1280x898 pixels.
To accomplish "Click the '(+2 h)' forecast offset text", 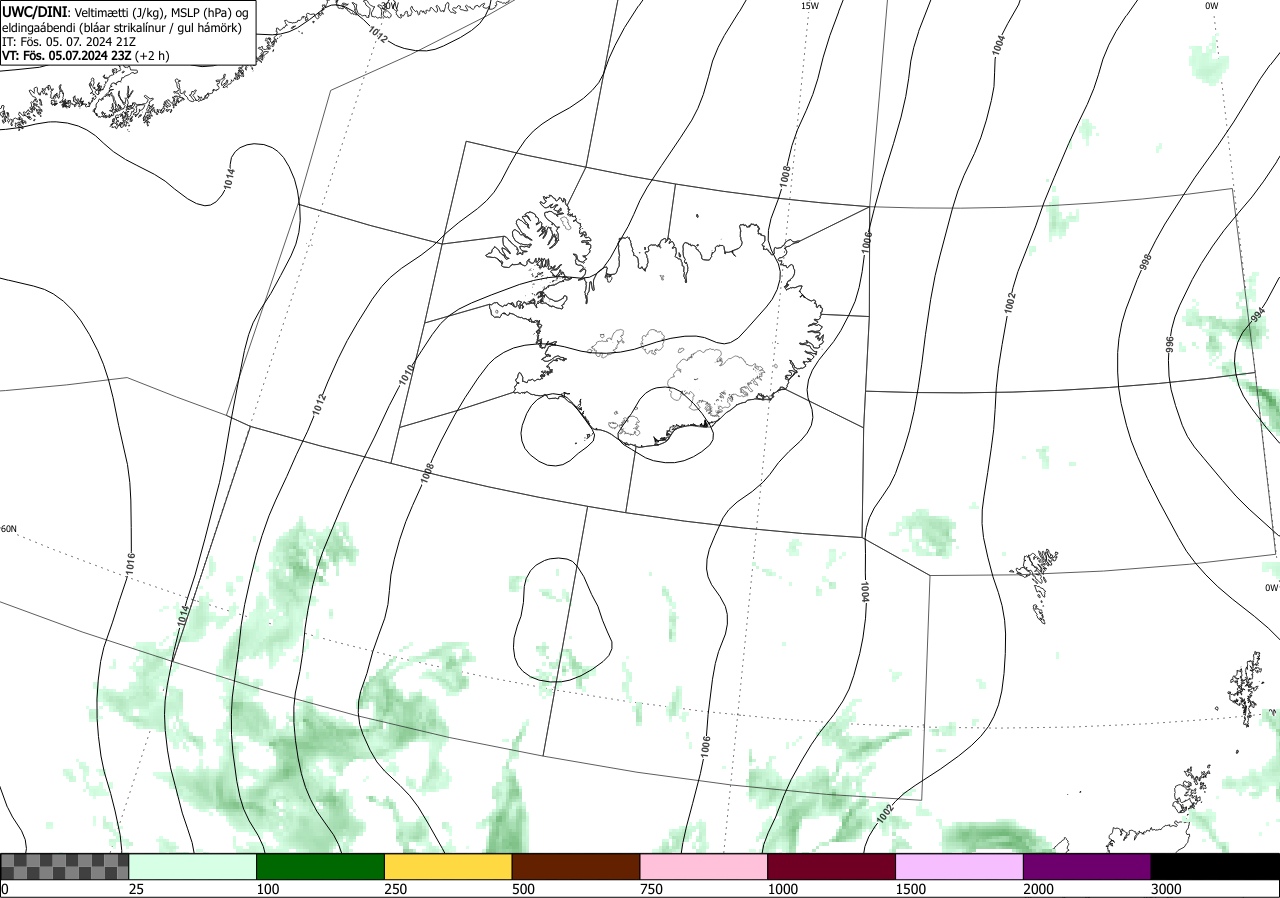I will click(x=152, y=56).
